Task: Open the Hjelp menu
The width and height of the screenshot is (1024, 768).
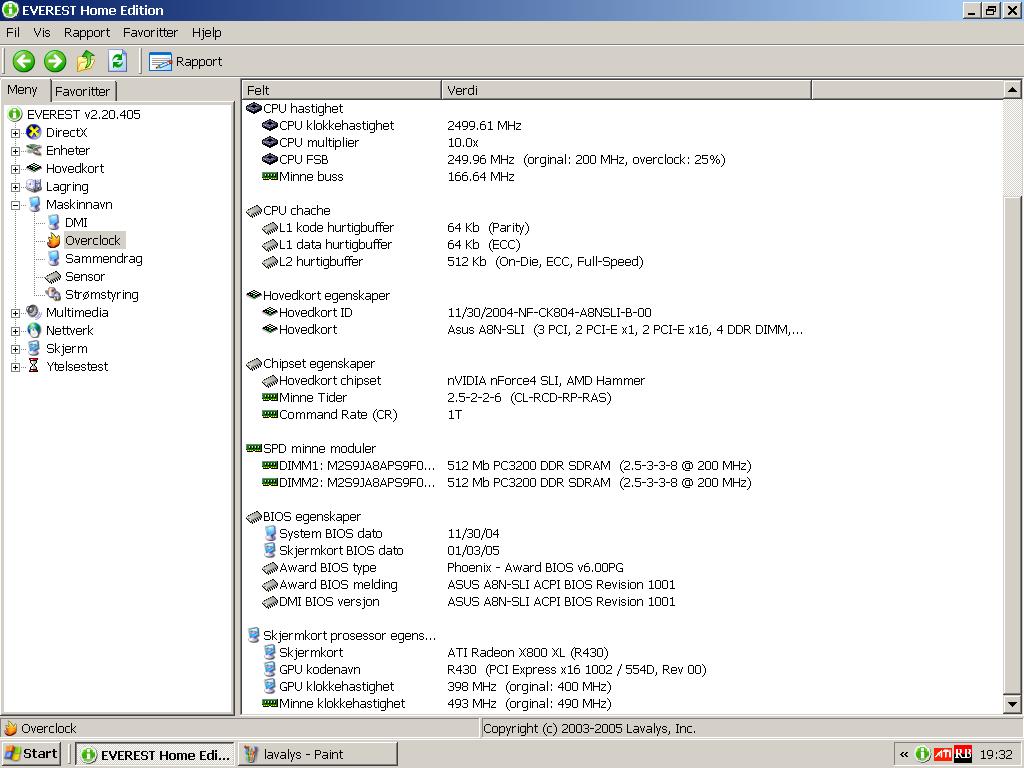Action: tap(206, 32)
